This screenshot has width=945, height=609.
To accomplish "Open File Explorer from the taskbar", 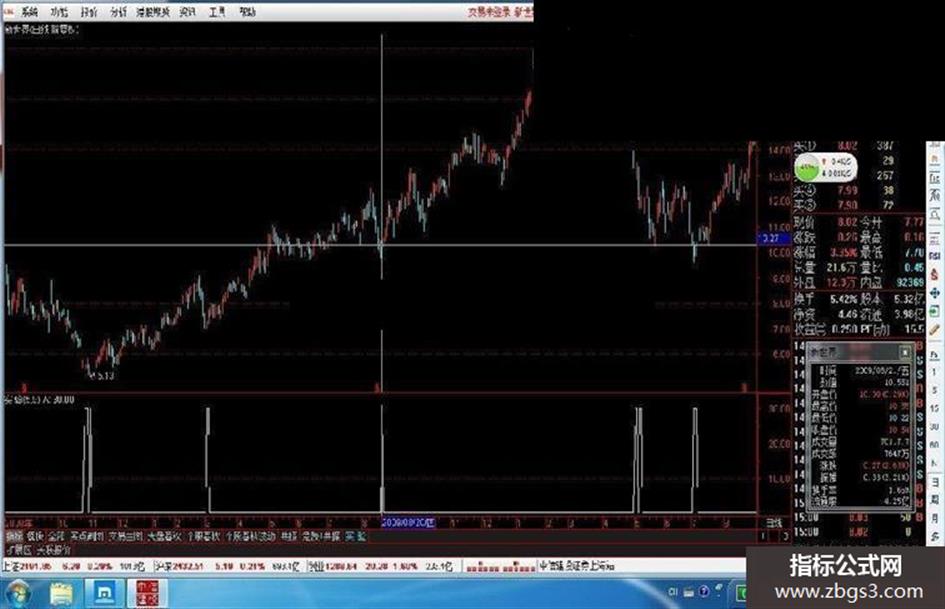I will pyautogui.click(x=62, y=595).
